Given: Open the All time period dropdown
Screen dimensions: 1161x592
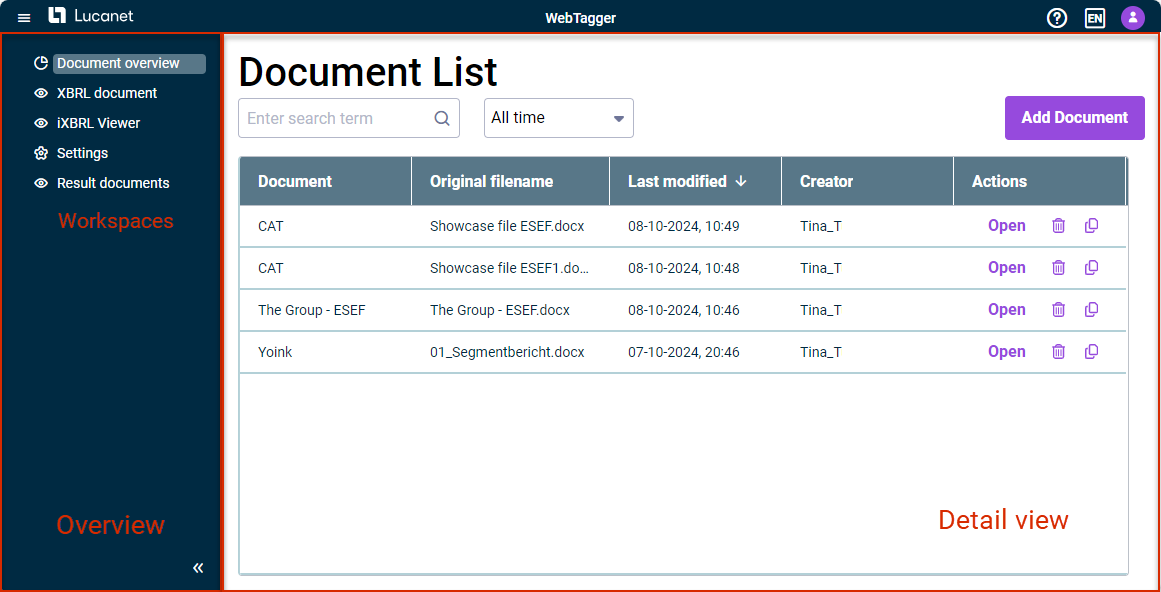Looking at the screenshot, I should coord(559,118).
